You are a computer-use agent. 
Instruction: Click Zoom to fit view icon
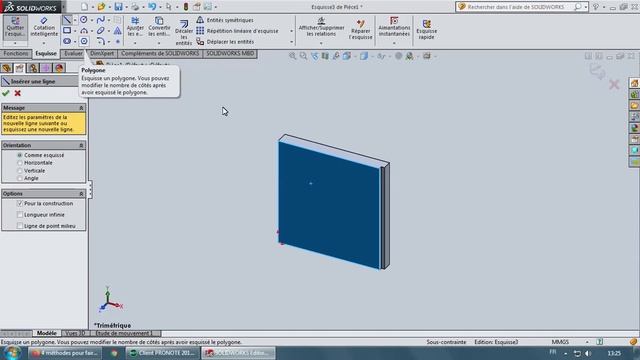coord(293,56)
